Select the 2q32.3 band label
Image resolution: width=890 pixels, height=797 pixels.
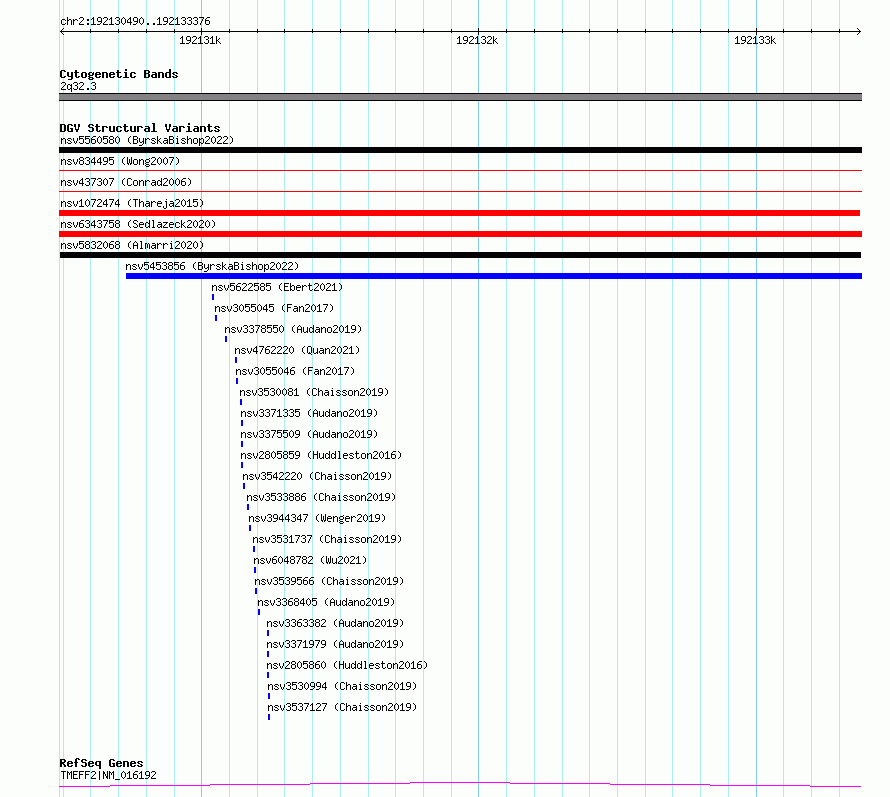click(x=78, y=86)
